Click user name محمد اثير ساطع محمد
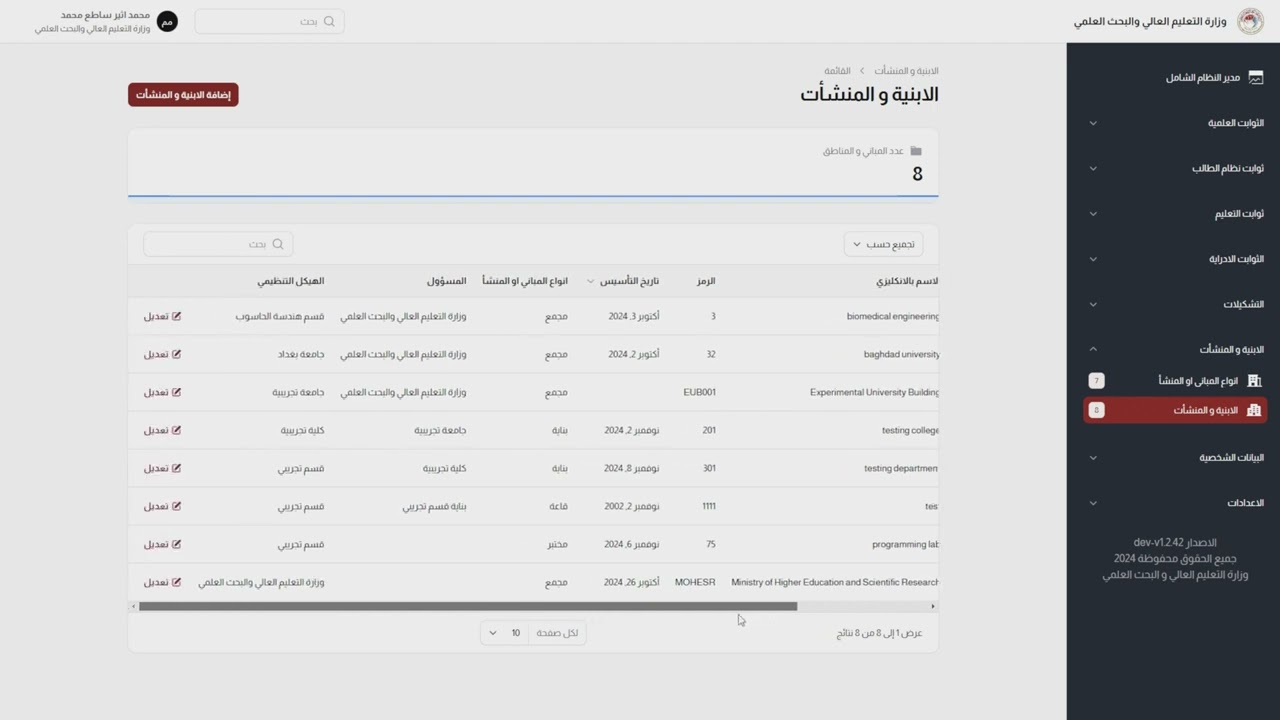This screenshot has width=1280, height=720. tap(105, 15)
